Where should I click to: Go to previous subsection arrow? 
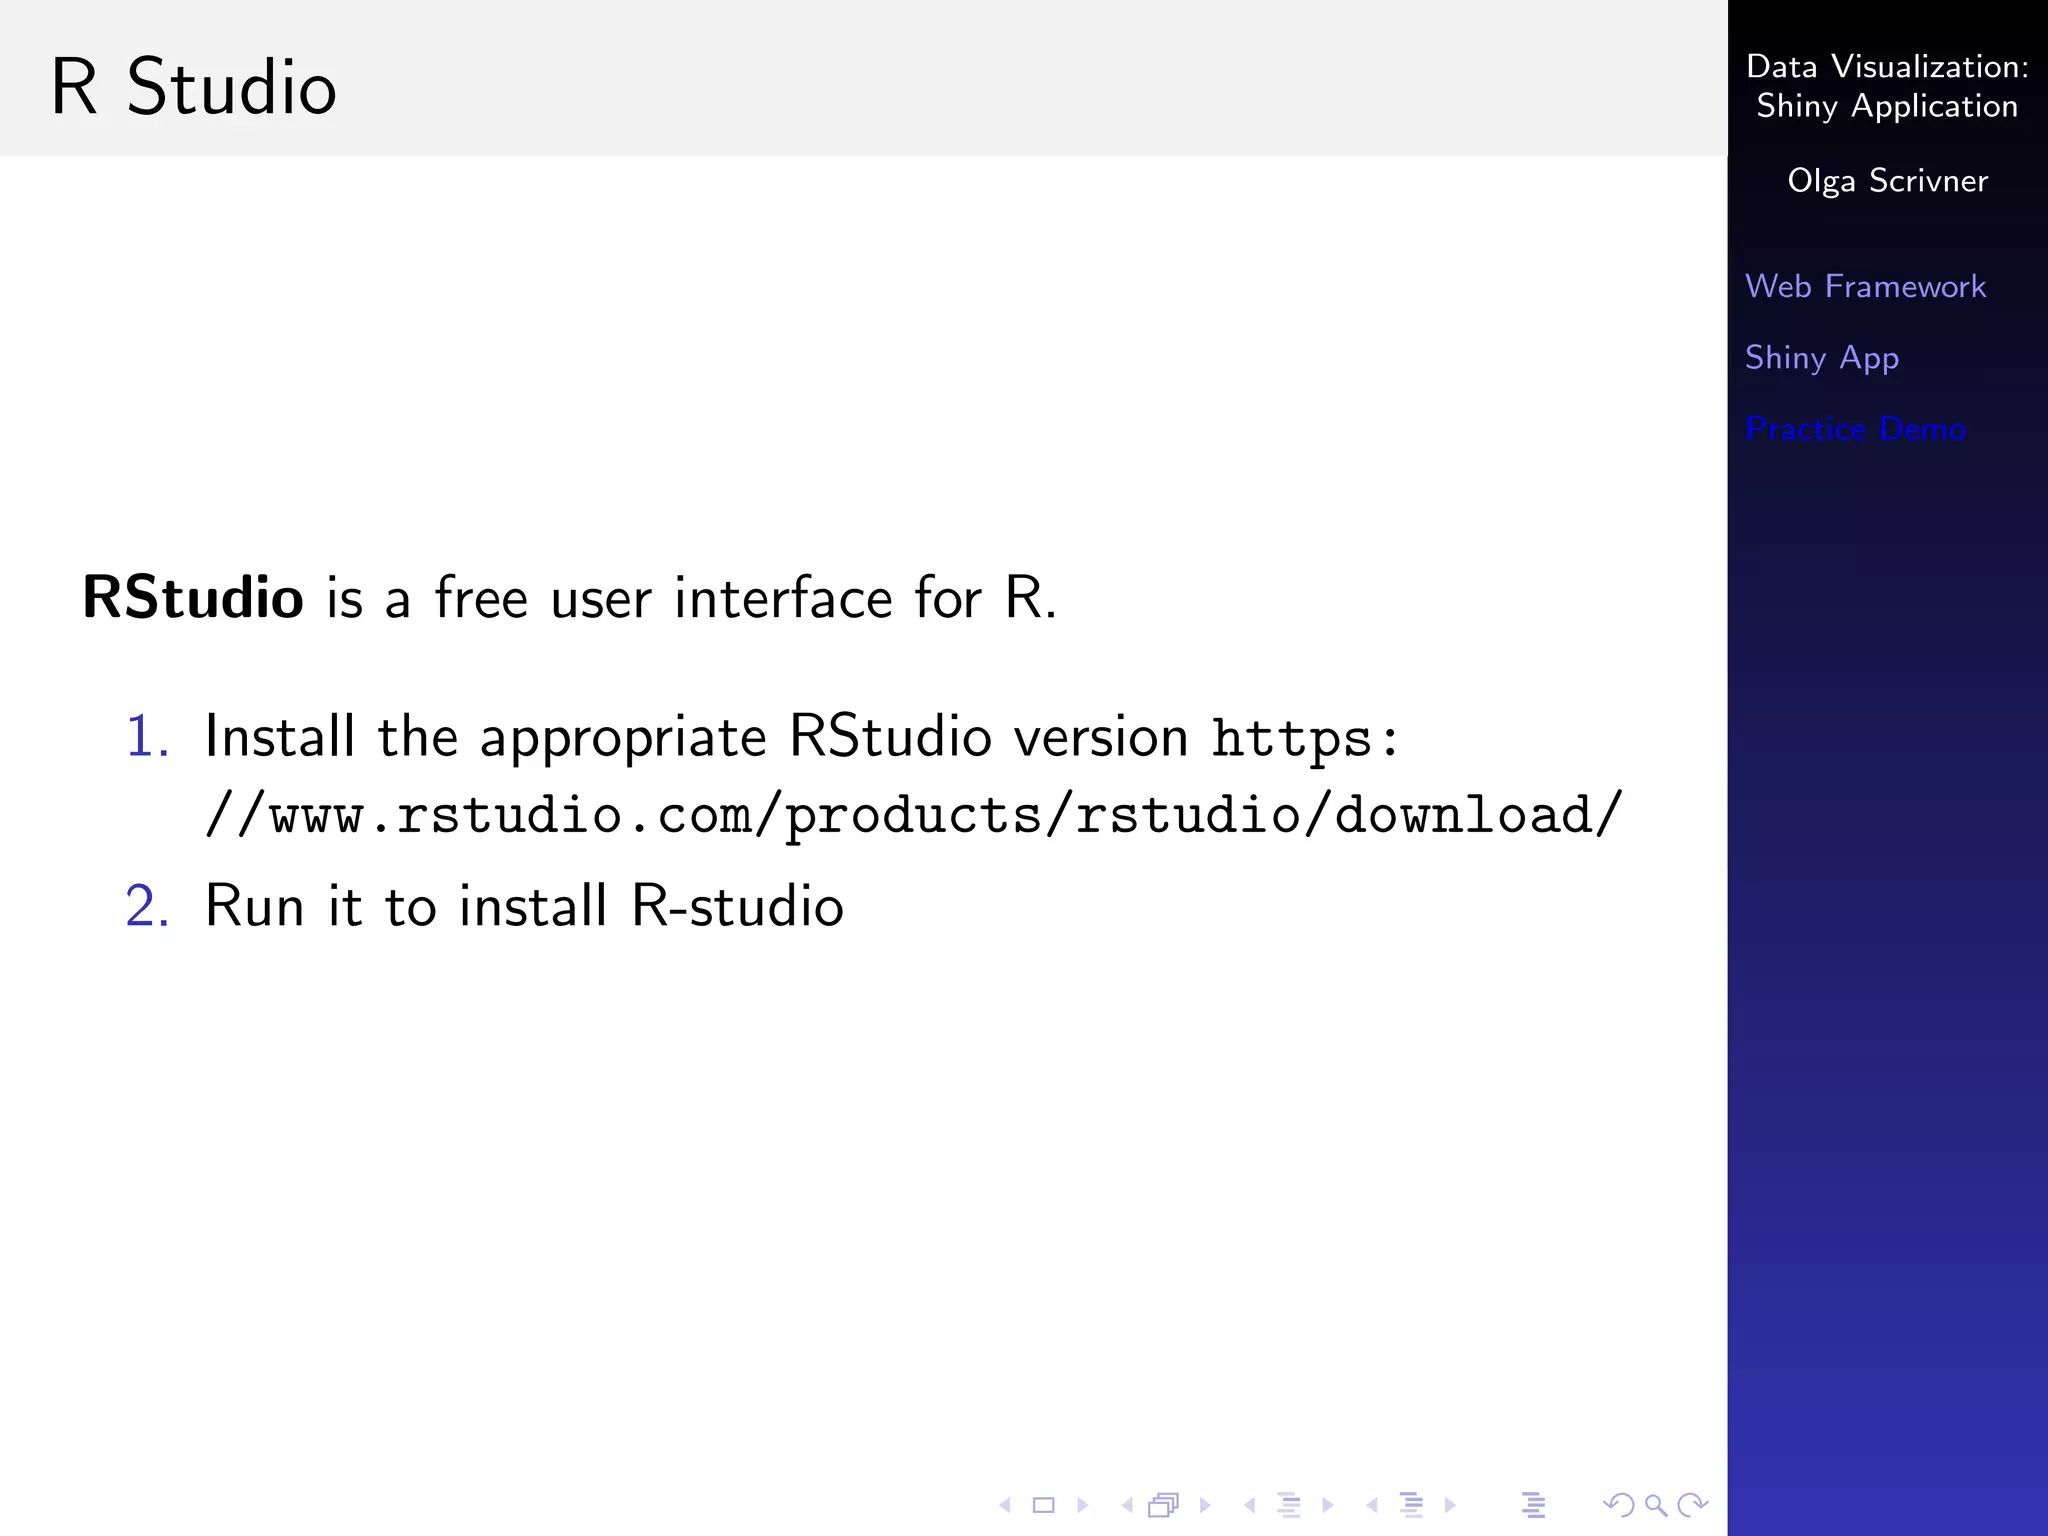click(1249, 1504)
